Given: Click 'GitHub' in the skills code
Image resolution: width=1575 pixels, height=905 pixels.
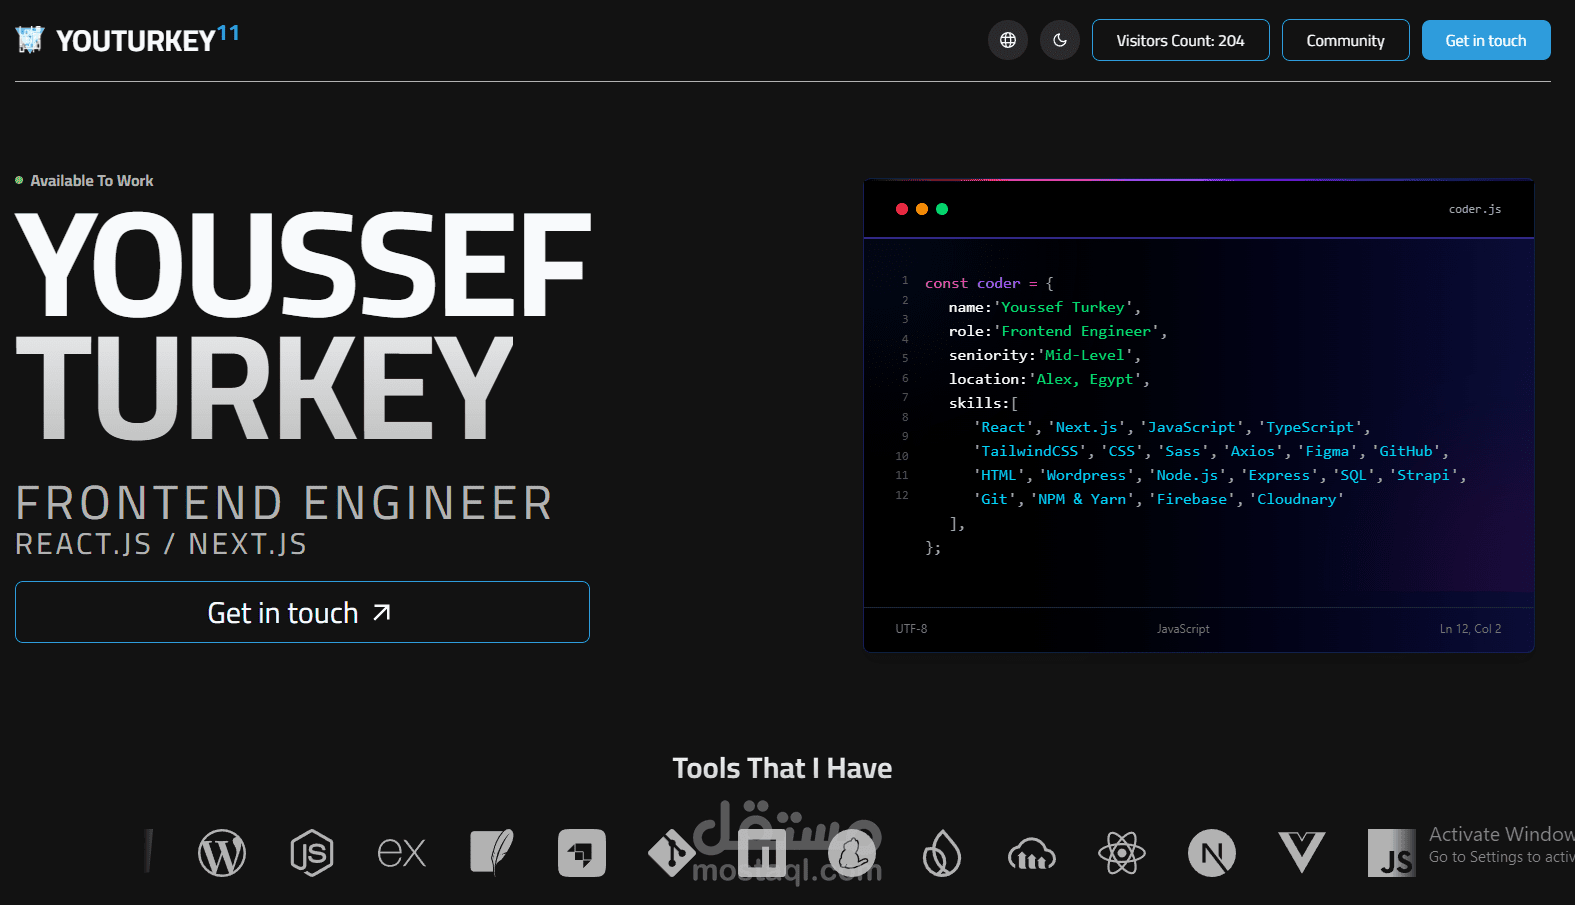Looking at the screenshot, I should pyautogui.click(x=1406, y=451).
